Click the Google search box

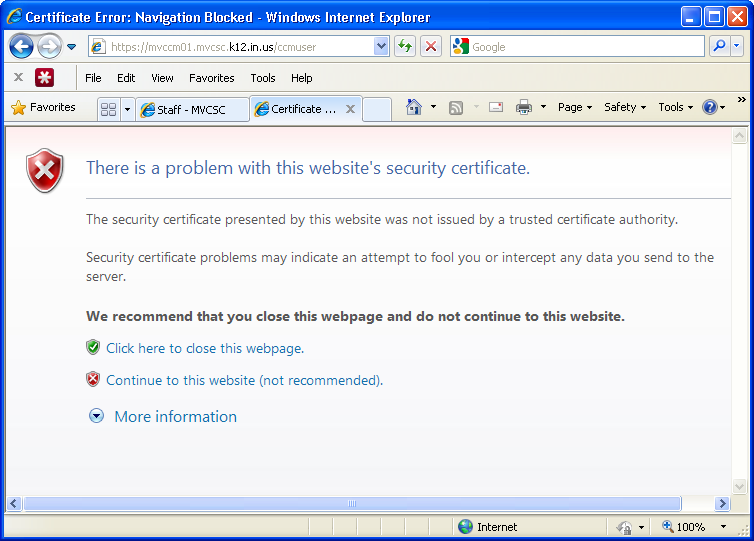578,47
